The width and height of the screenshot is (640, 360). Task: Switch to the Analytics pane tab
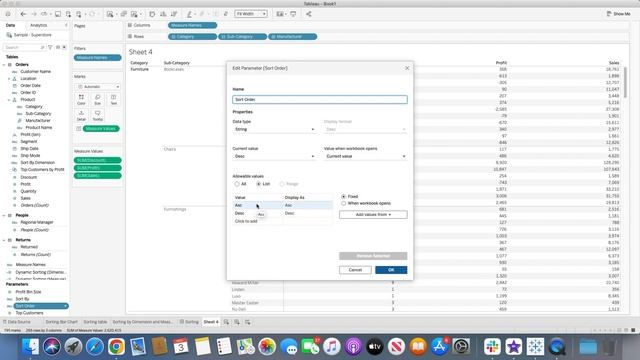(x=39, y=25)
